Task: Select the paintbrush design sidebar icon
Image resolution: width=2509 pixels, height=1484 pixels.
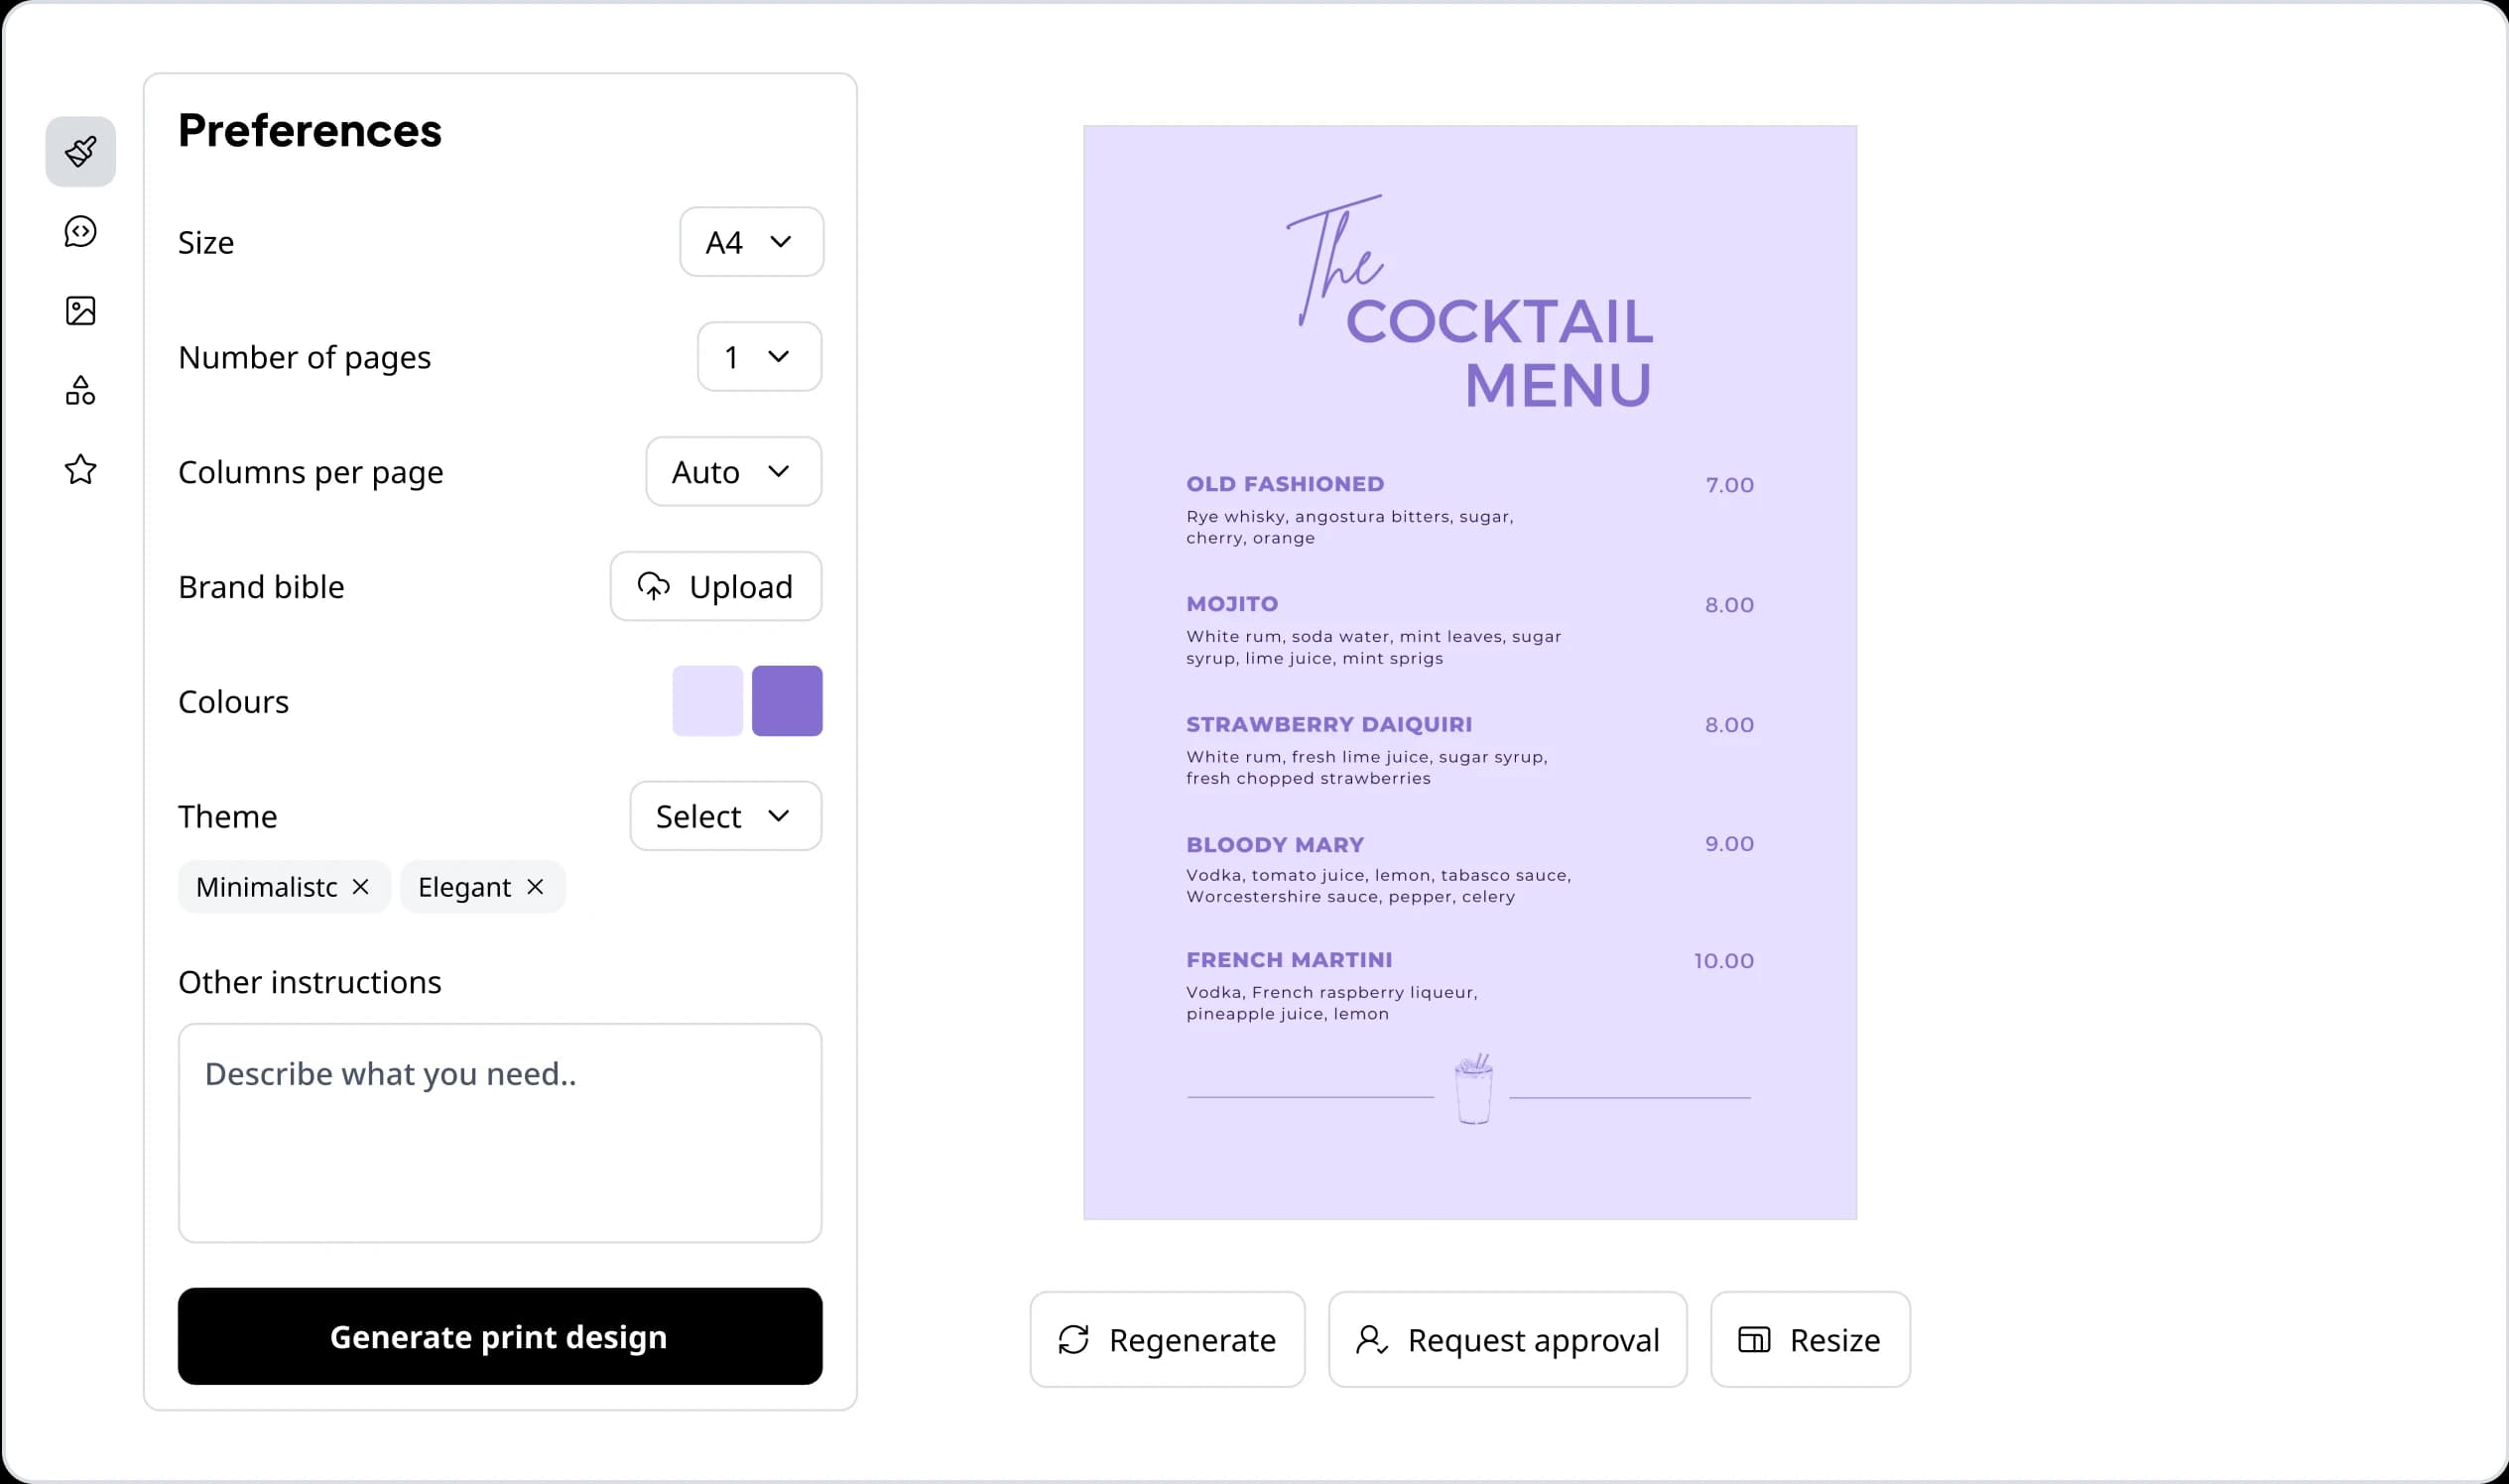Action: tap(80, 152)
